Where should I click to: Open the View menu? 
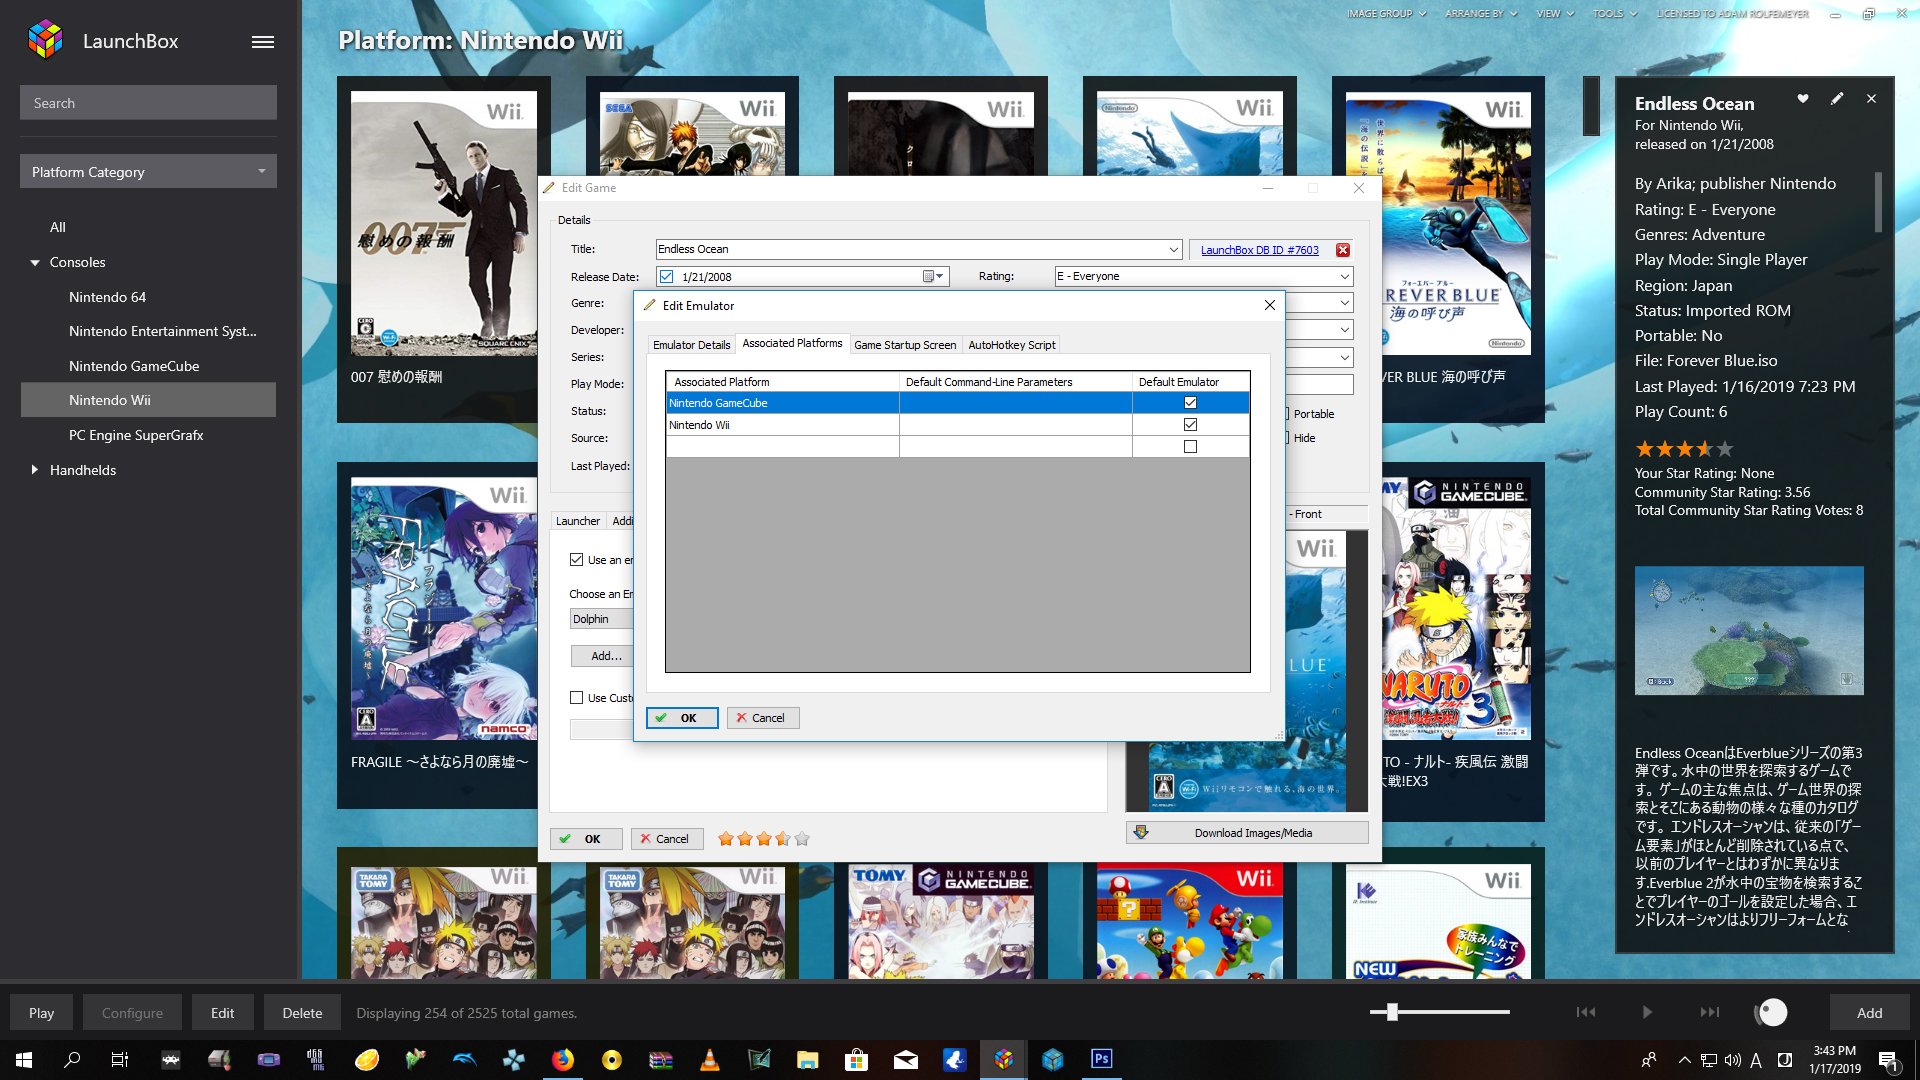pyautogui.click(x=1555, y=14)
